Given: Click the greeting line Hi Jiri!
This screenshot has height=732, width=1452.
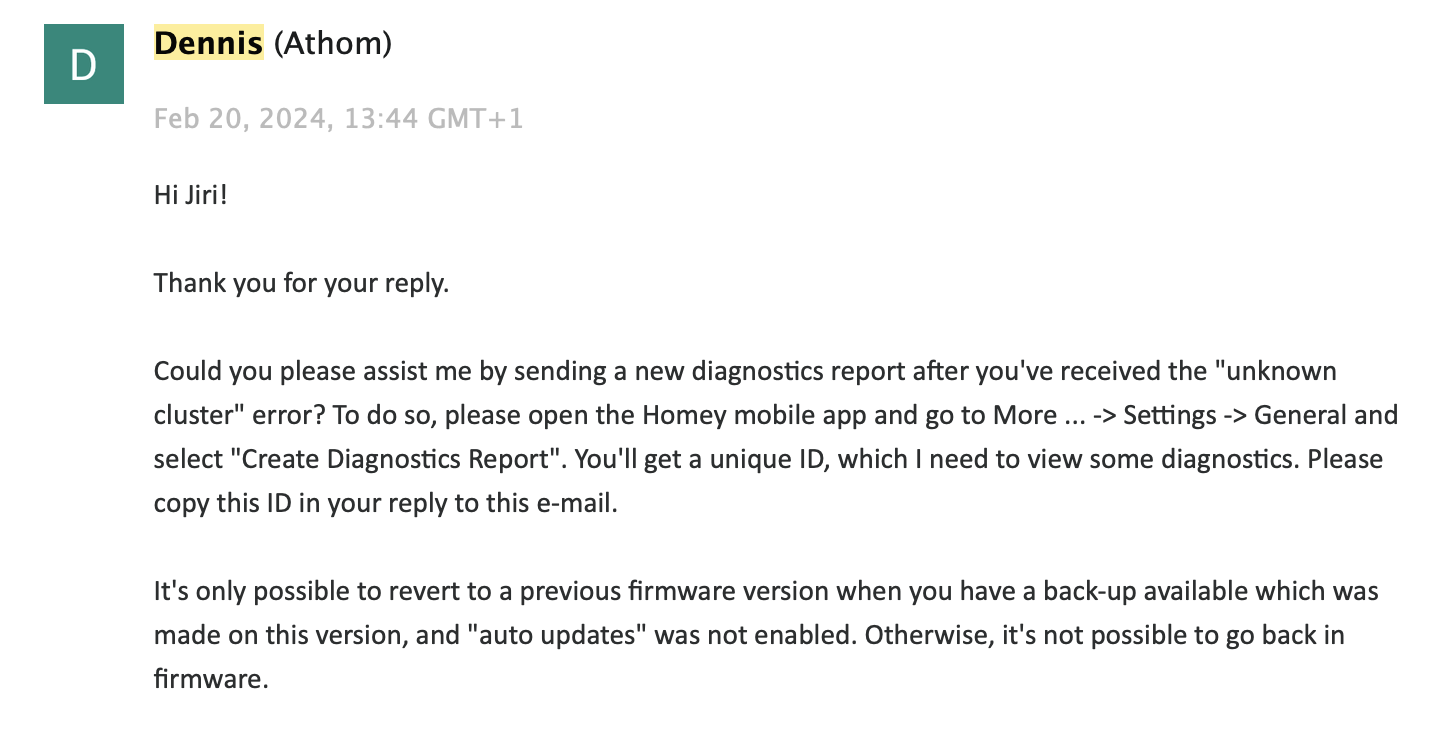Looking at the screenshot, I should (191, 195).
